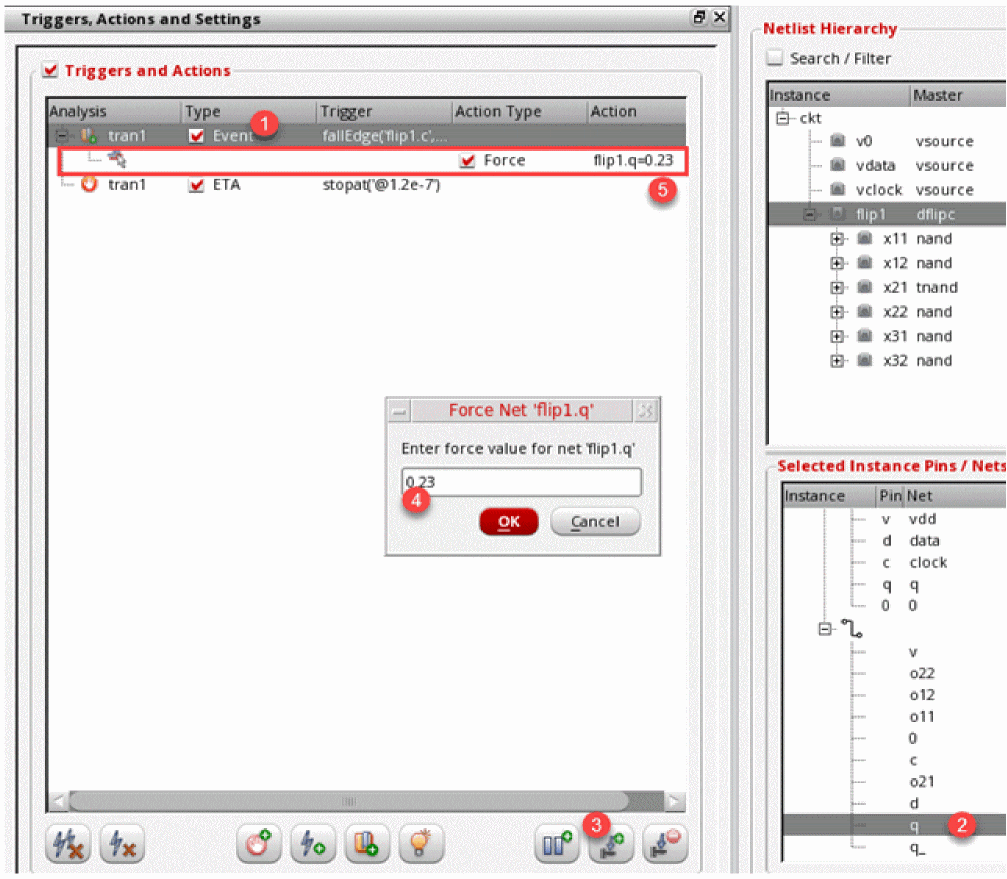Click the force action icon in highlighted row
Viewport: 1007px width, 879px height.
(x=117, y=159)
